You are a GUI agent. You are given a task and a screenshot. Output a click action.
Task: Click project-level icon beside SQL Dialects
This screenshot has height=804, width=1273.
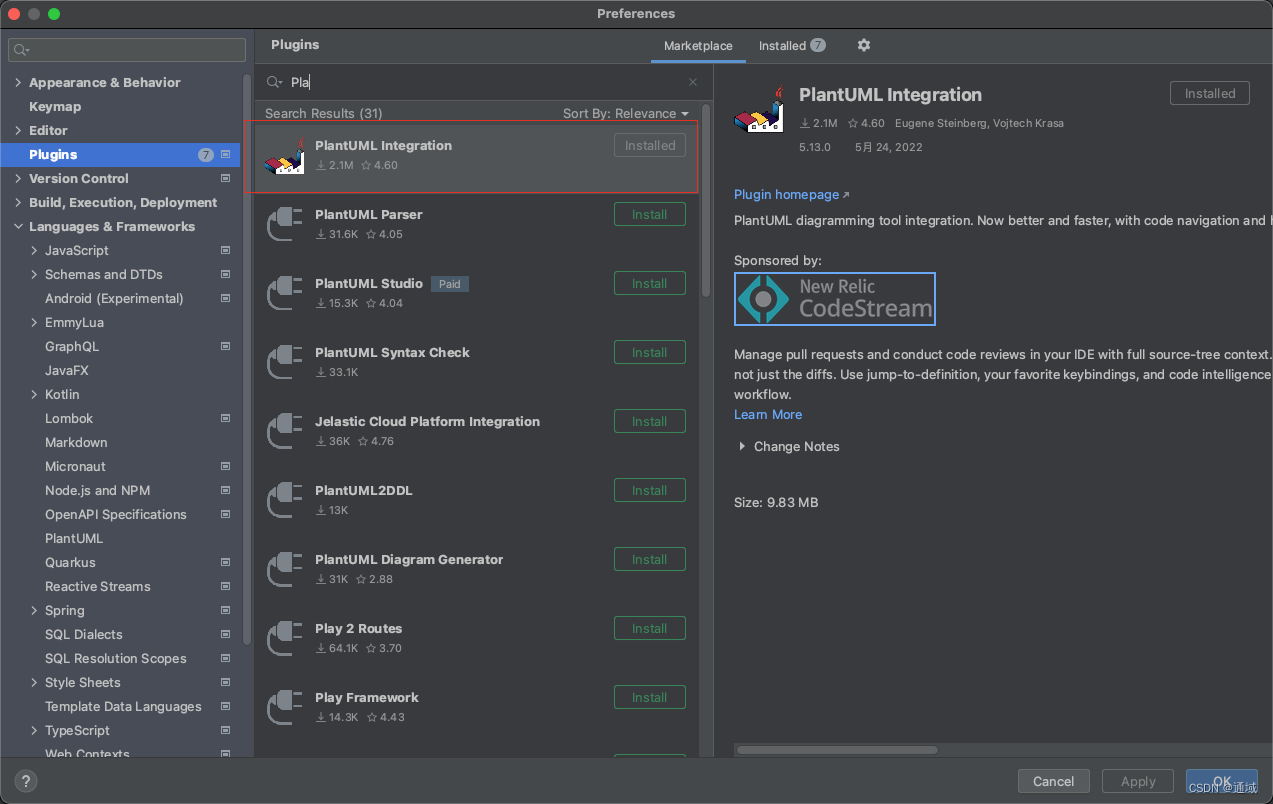[x=225, y=635]
